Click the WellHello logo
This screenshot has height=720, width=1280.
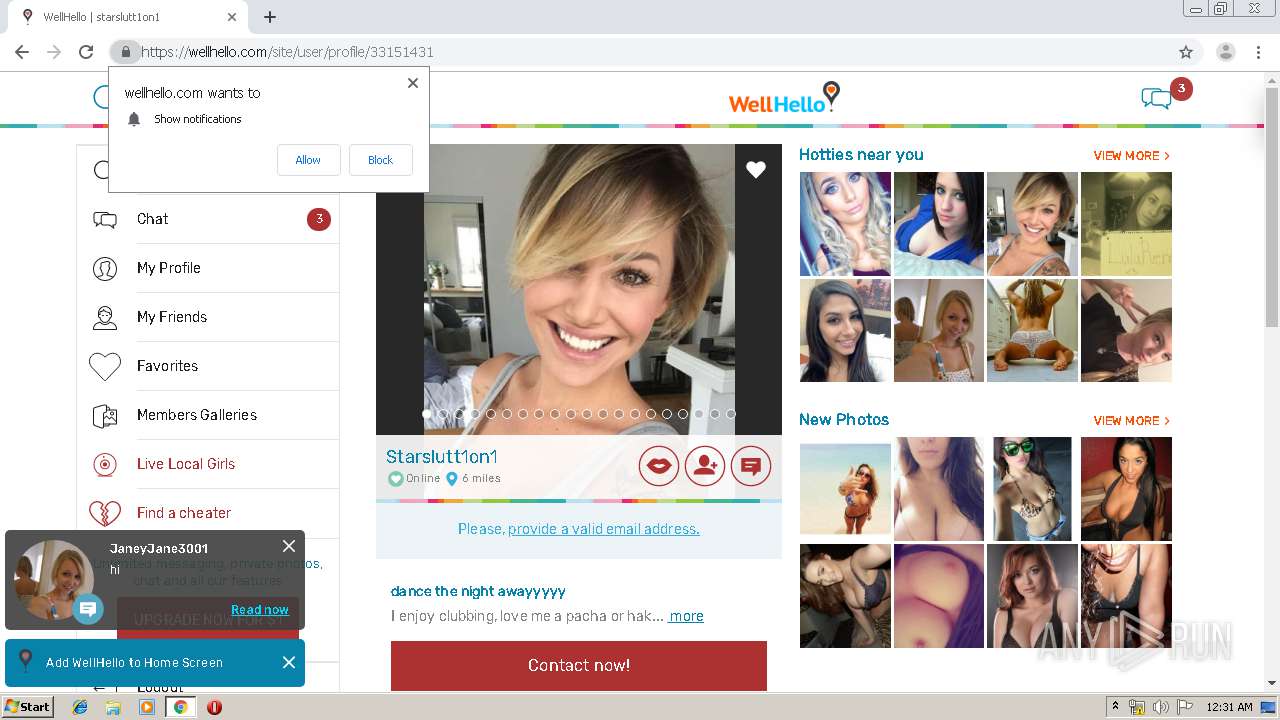coord(784,98)
